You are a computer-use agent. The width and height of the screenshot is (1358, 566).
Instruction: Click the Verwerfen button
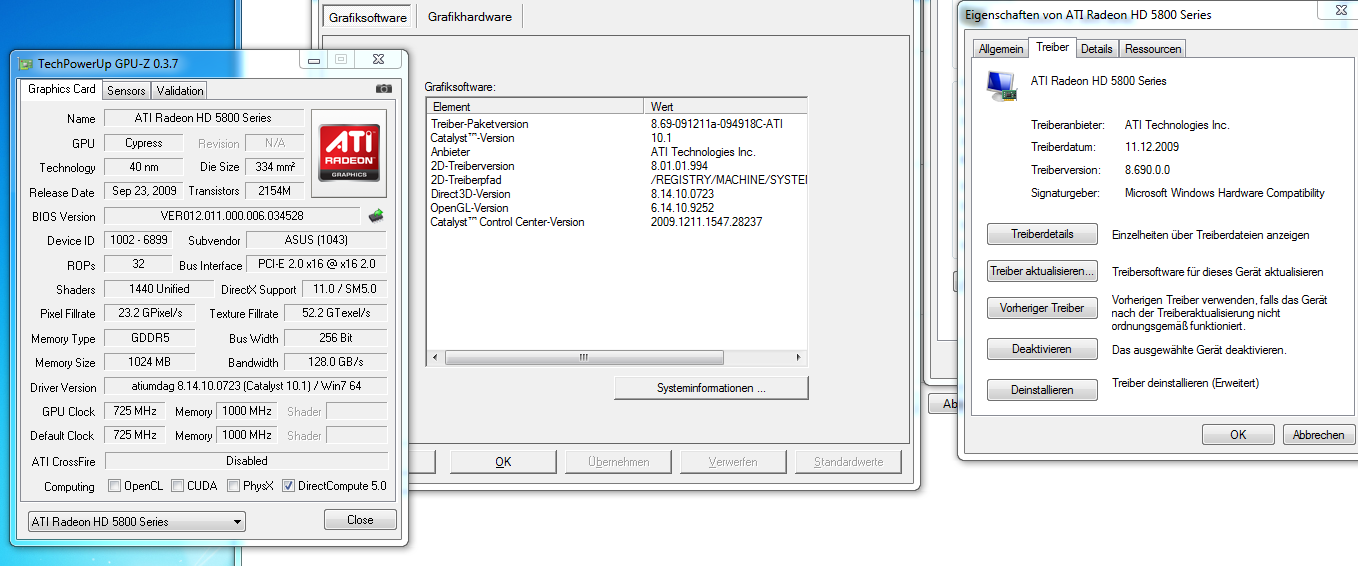click(732, 462)
